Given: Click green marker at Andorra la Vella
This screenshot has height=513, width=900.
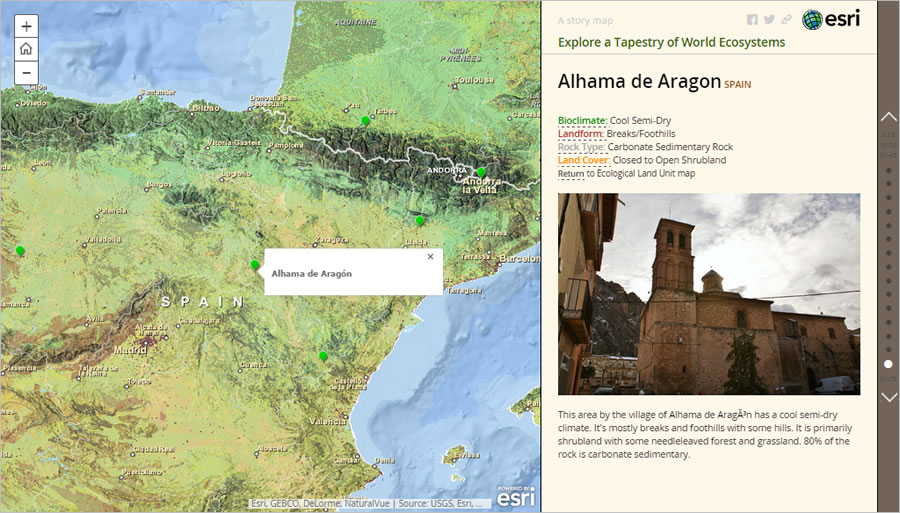Looking at the screenshot, I should coord(481,172).
